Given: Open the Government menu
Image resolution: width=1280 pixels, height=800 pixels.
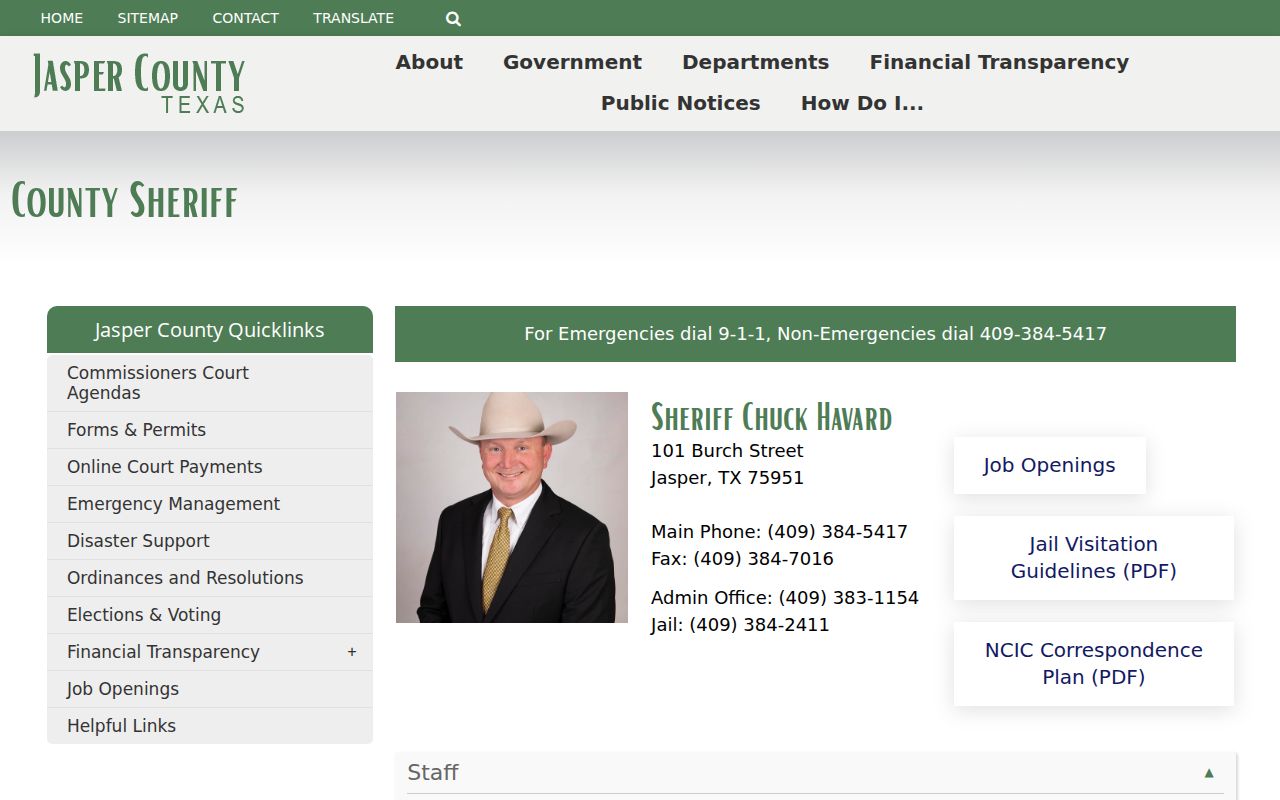Looking at the screenshot, I should tap(572, 62).
